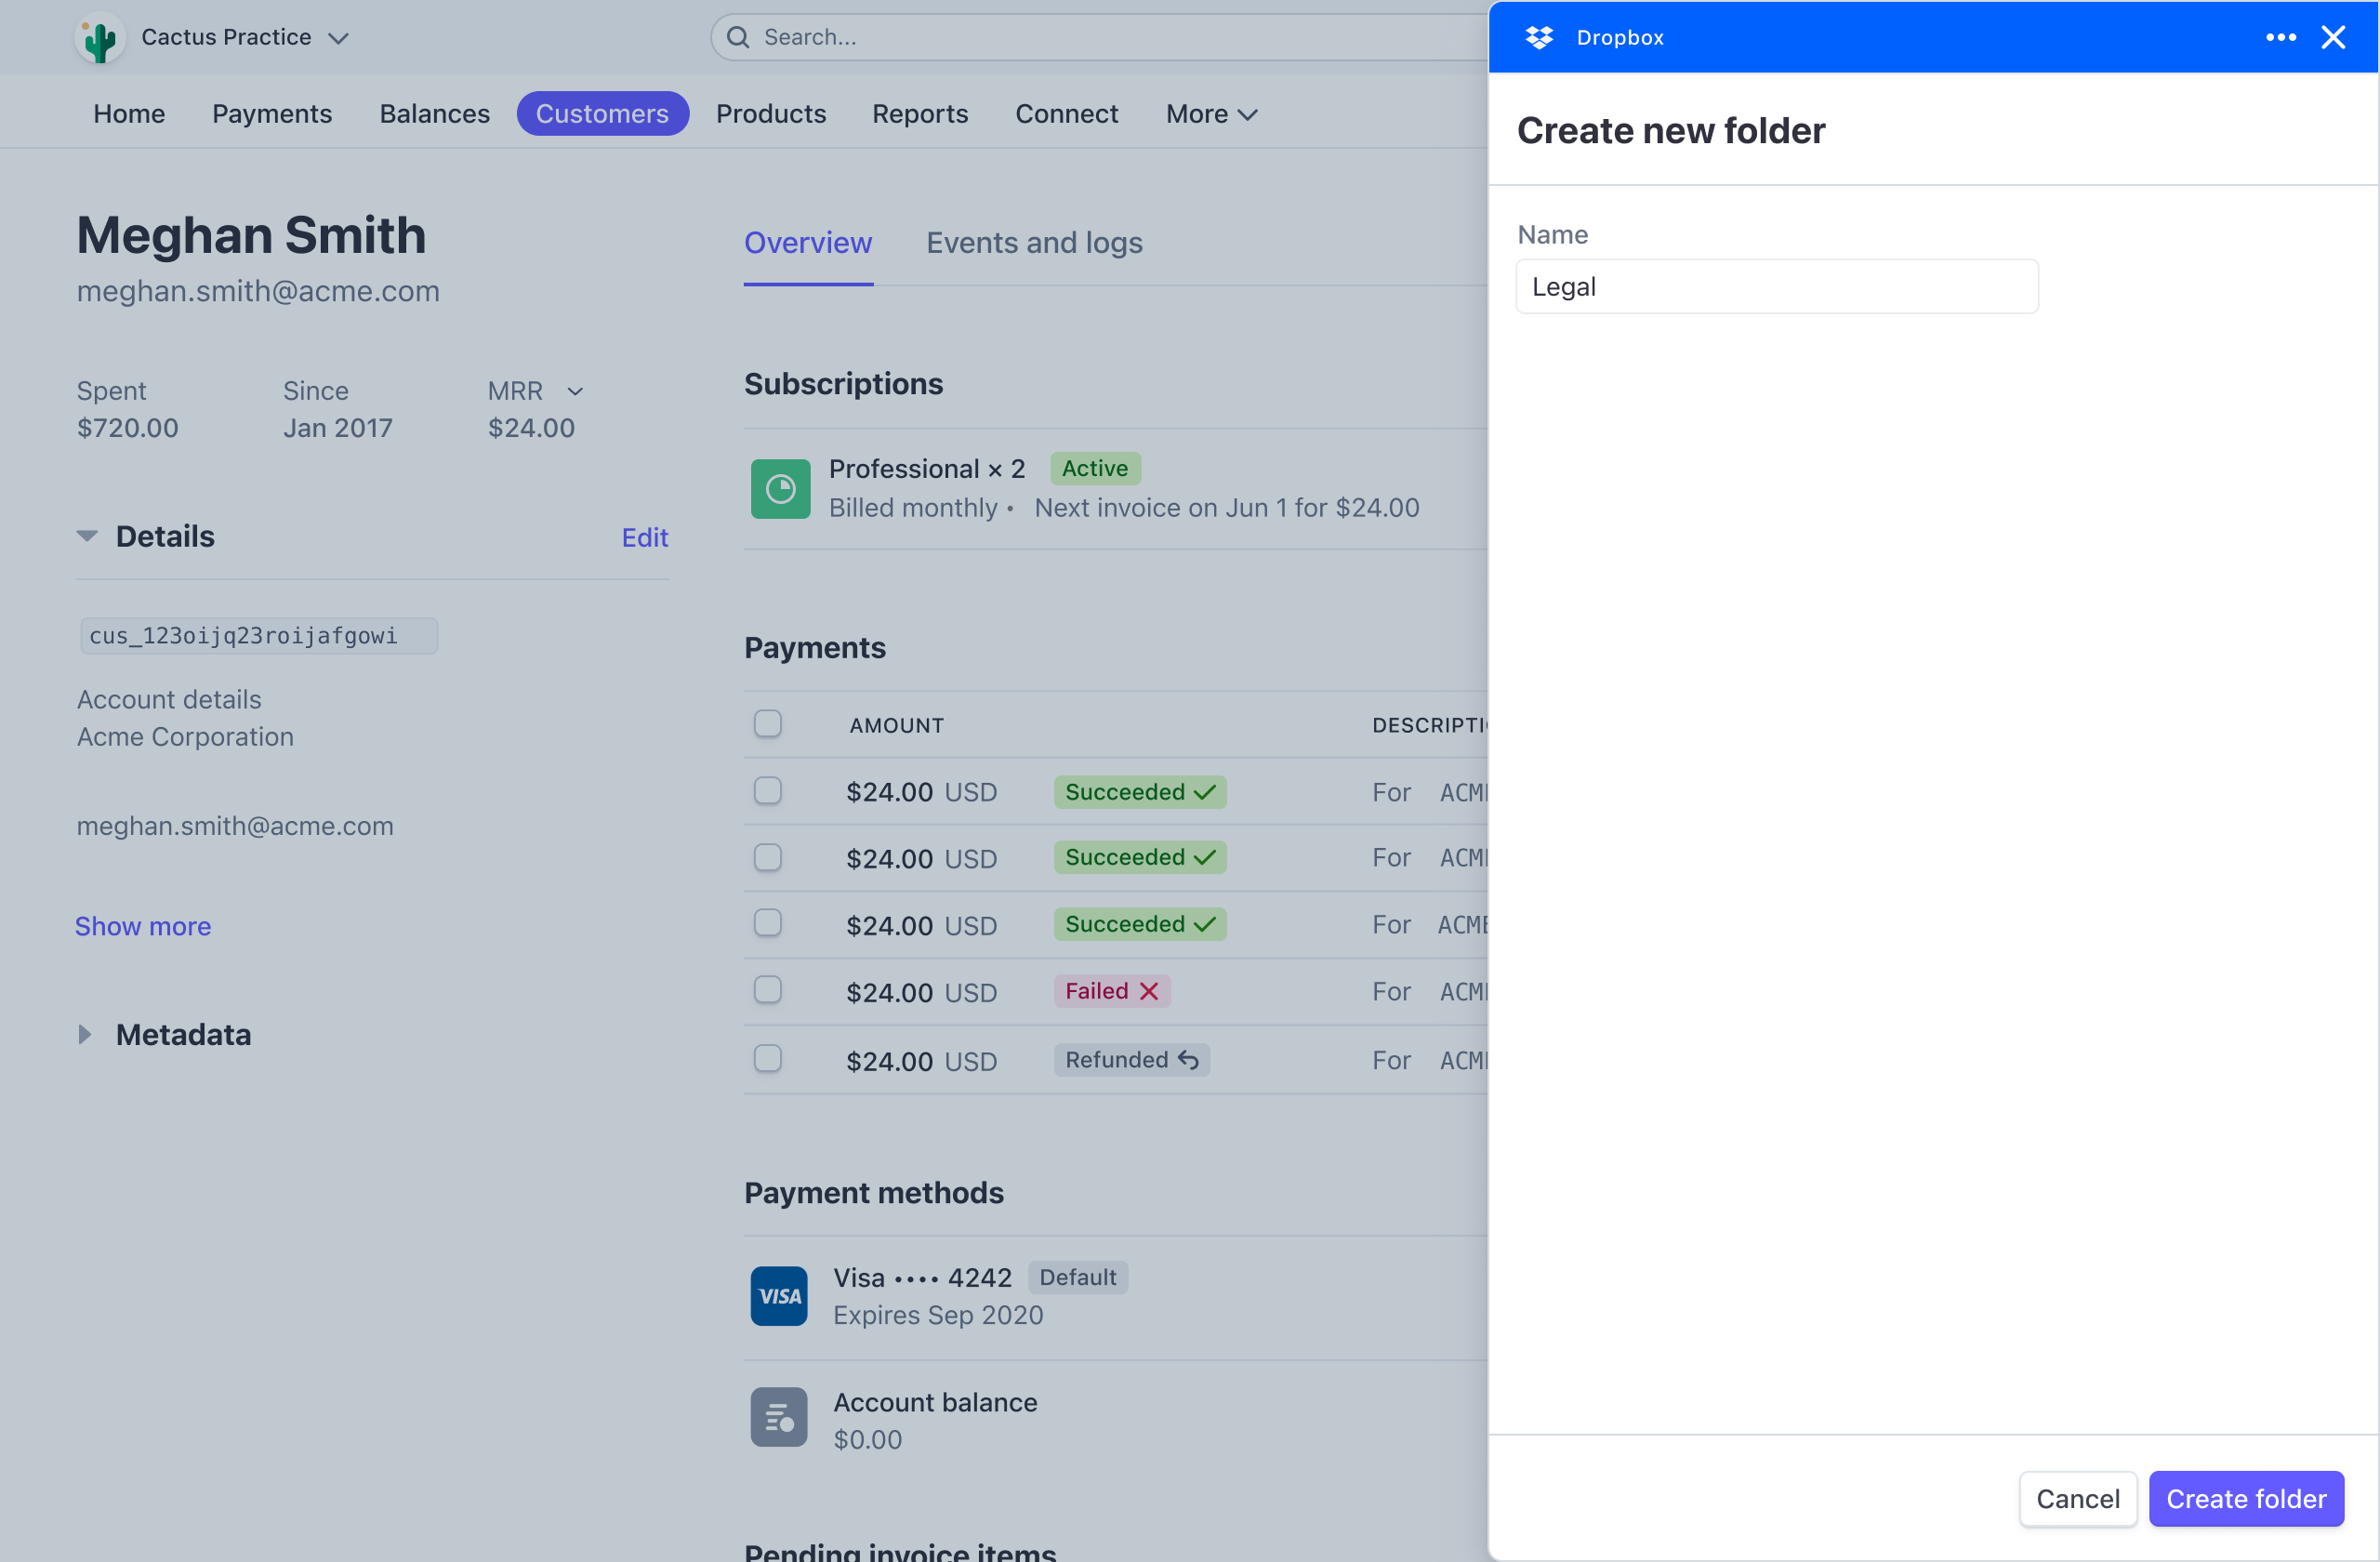Click the search magnifier icon
This screenshot has height=1562, width=2380.
coord(739,37)
